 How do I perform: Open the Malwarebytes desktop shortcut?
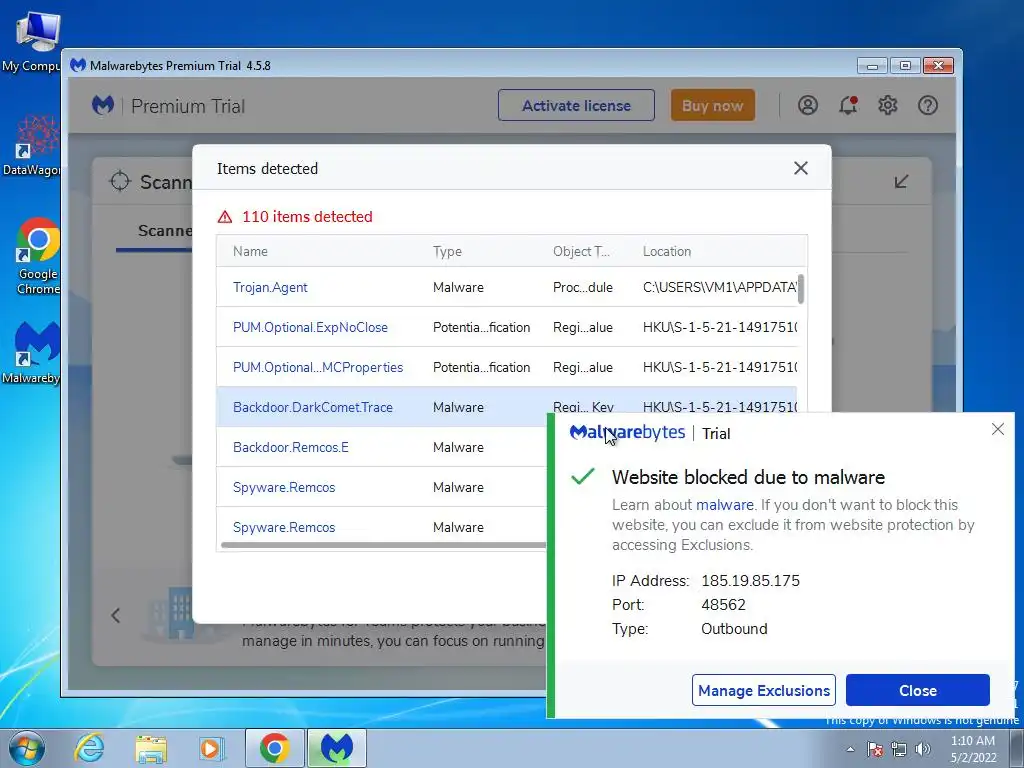[31, 353]
